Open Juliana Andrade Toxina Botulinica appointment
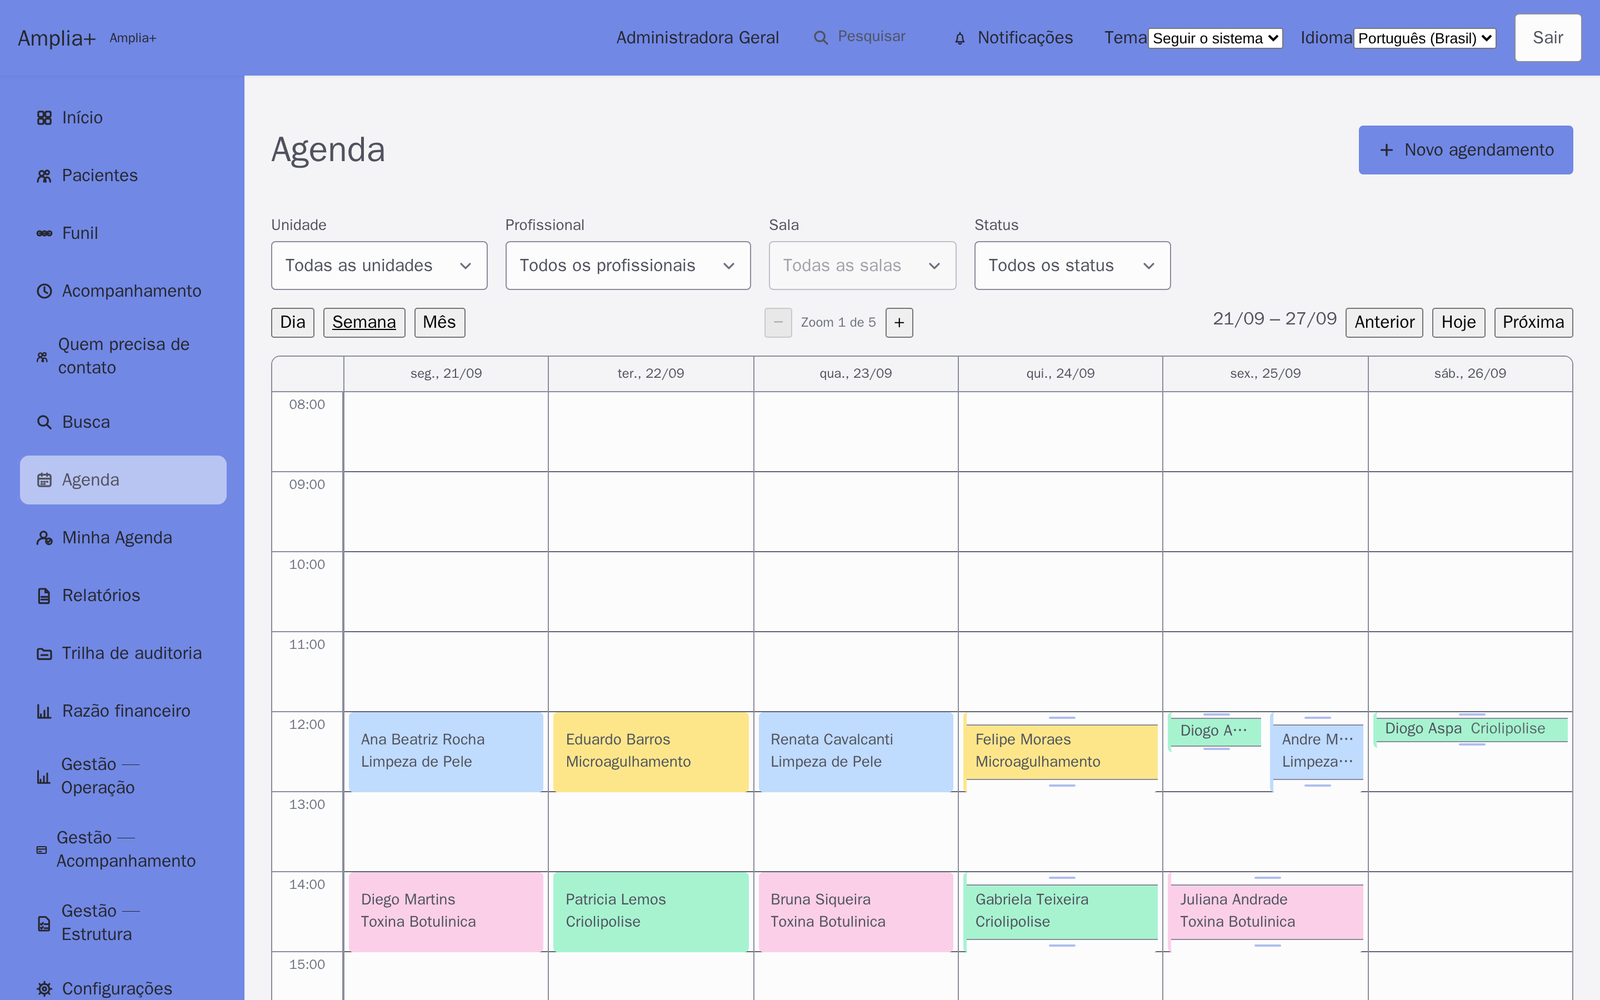The width and height of the screenshot is (1600, 1000). click(x=1266, y=911)
